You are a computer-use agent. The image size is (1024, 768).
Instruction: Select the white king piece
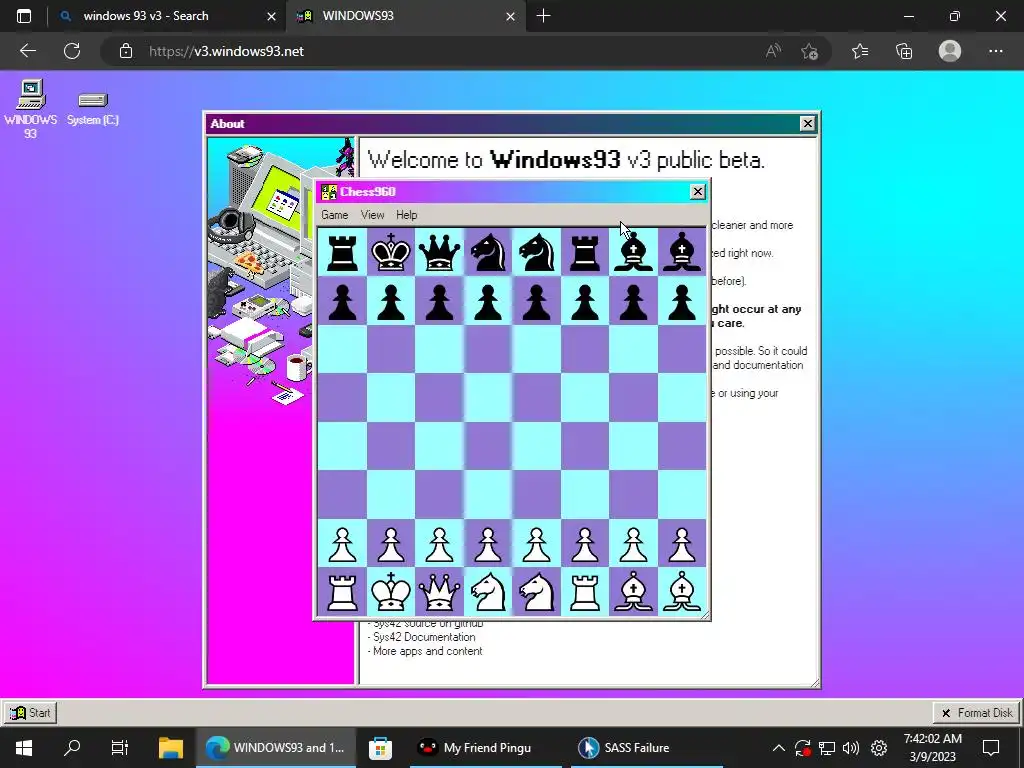[391, 592]
